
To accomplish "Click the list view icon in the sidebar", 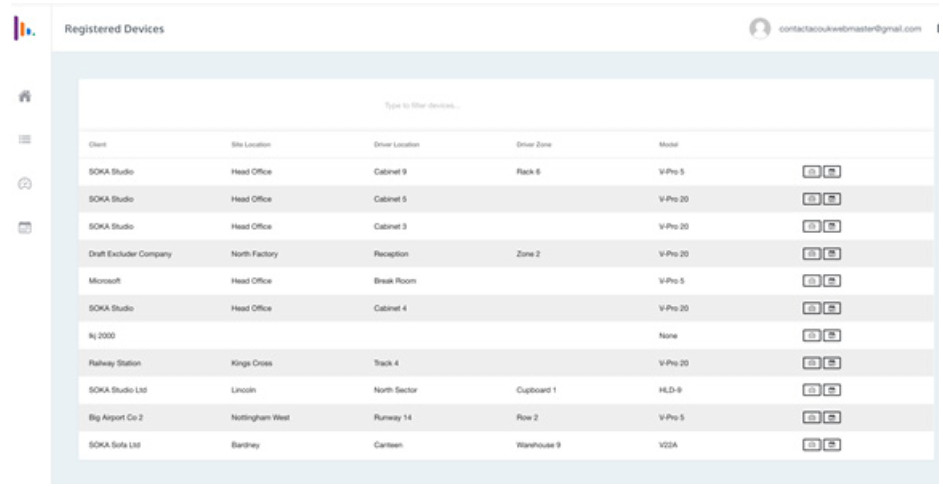I will pos(24,142).
